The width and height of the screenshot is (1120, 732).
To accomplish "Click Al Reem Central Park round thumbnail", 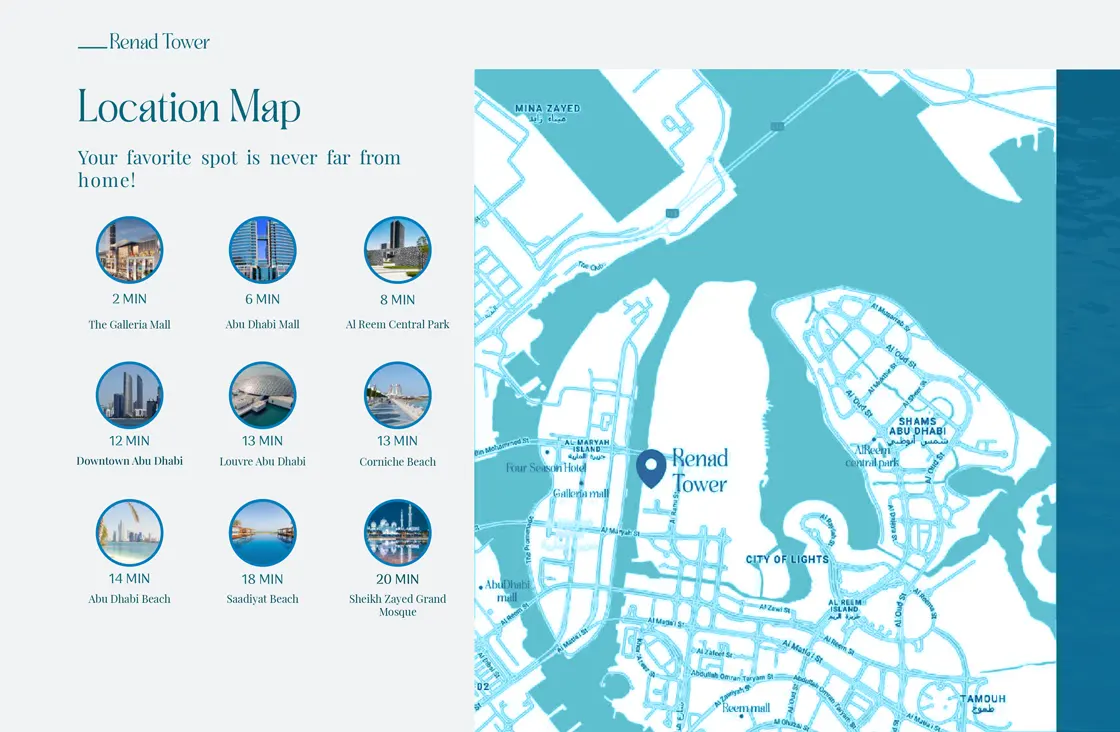I will click(397, 250).
